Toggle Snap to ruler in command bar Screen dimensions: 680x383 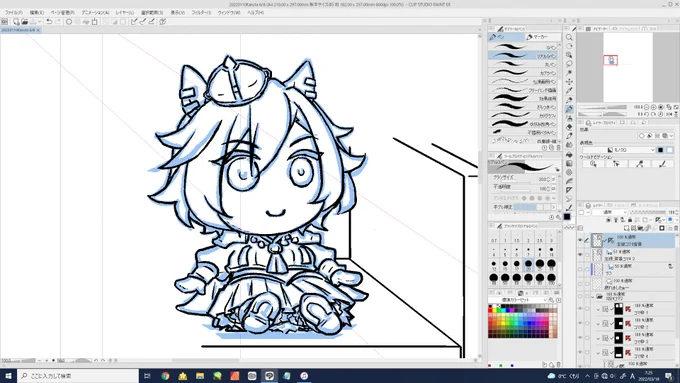(134, 21)
